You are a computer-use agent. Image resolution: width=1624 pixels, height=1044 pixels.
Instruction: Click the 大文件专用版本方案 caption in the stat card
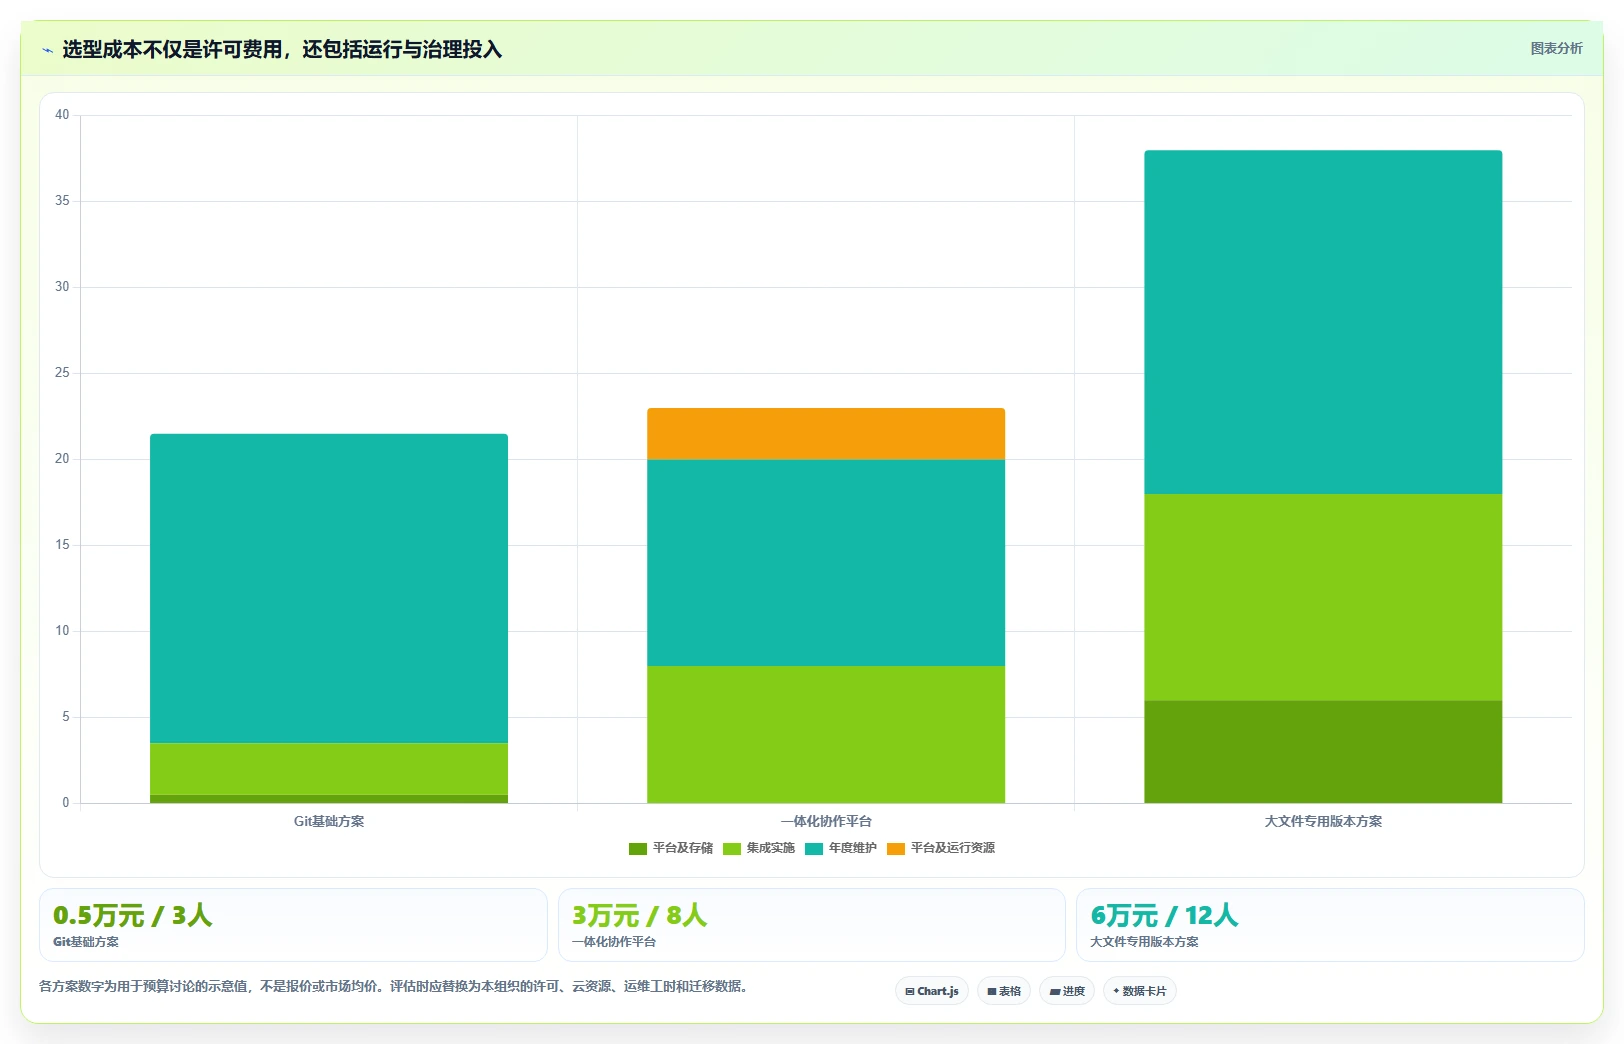click(x=1144, y=942)
